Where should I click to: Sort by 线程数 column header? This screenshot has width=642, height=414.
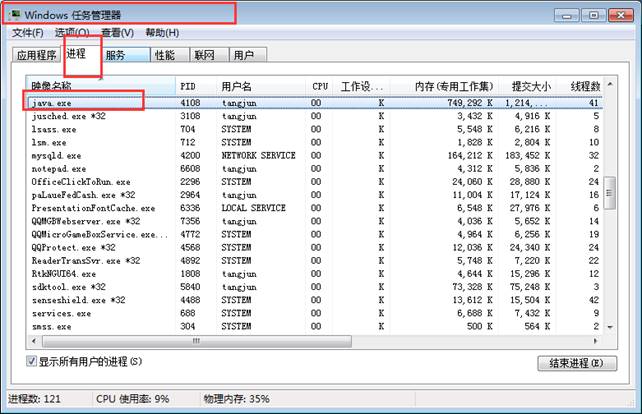point(579,86)
